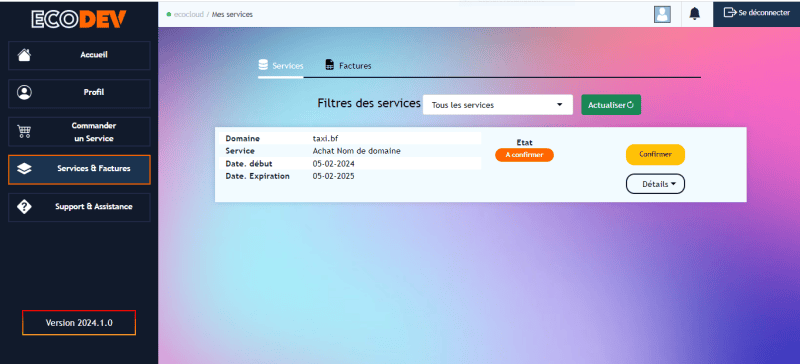Open the Tous les services dropdown

pyautogui.click(x=498, y=105)
